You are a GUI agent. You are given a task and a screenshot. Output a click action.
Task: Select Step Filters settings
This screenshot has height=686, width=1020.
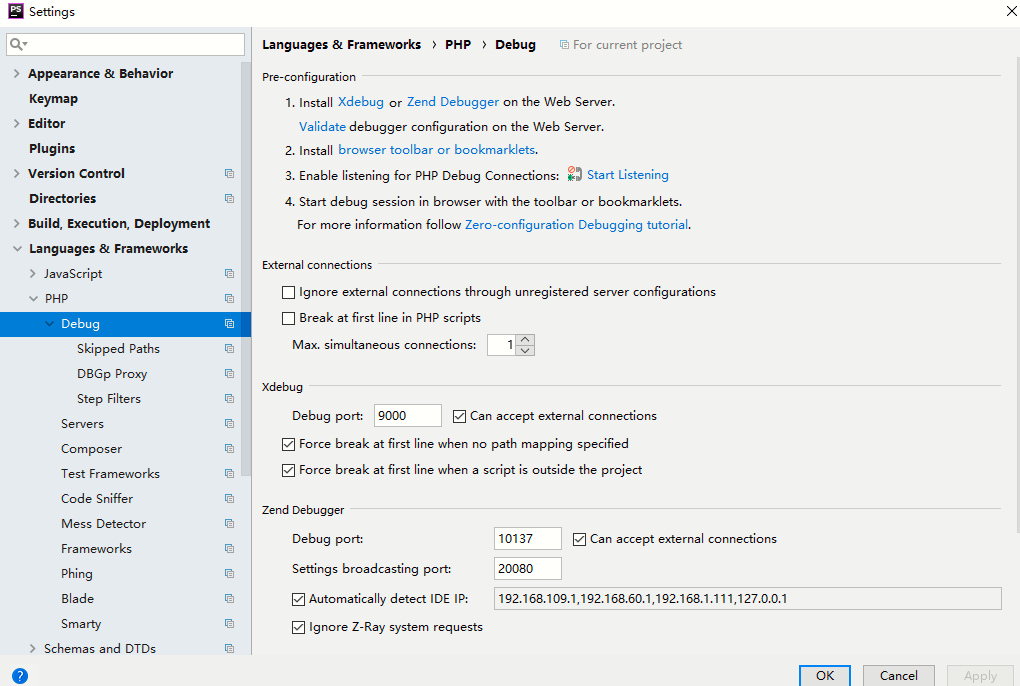point(109,399)
